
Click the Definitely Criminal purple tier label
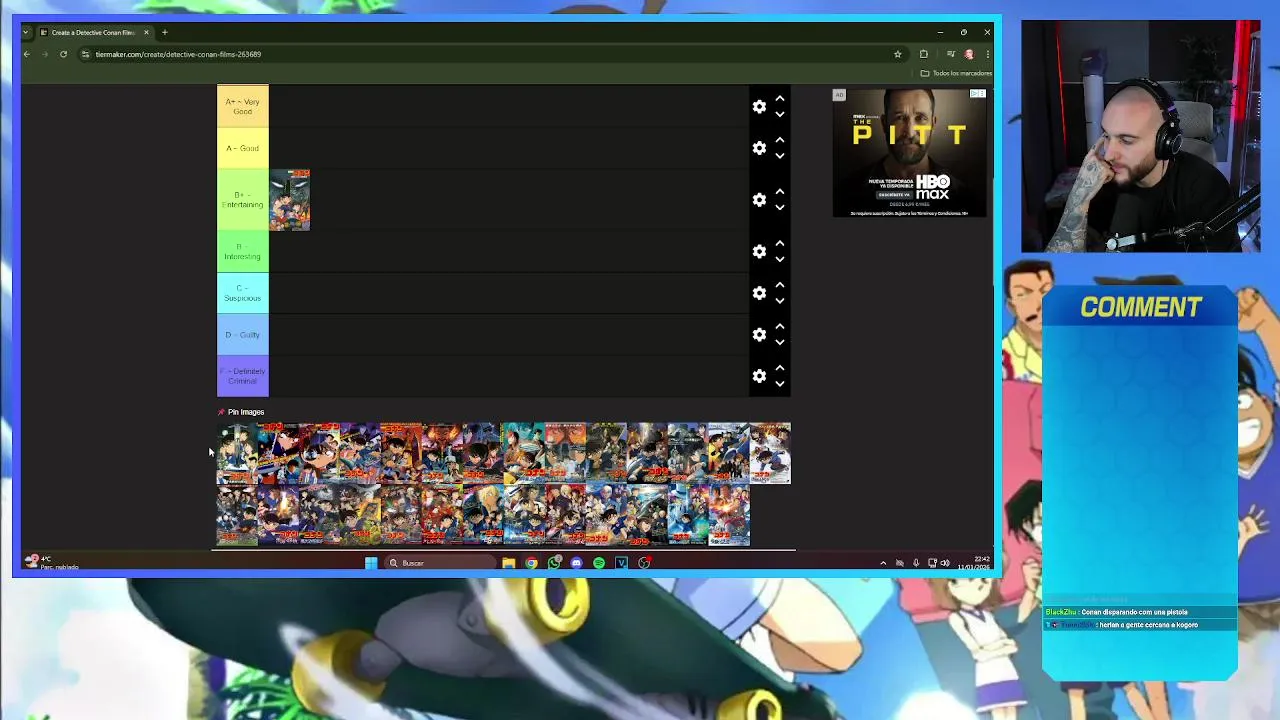(243, 376)
